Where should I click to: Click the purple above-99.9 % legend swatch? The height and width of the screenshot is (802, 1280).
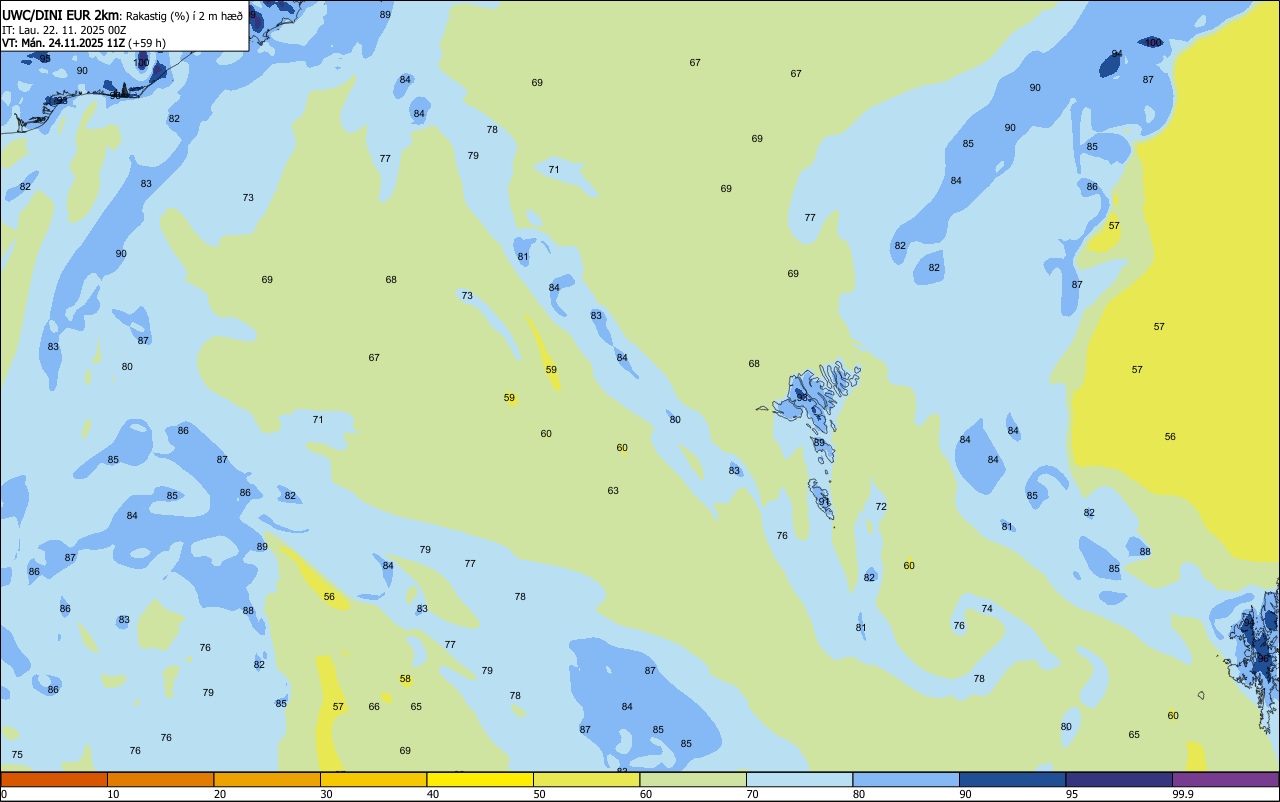[1225, 779]
